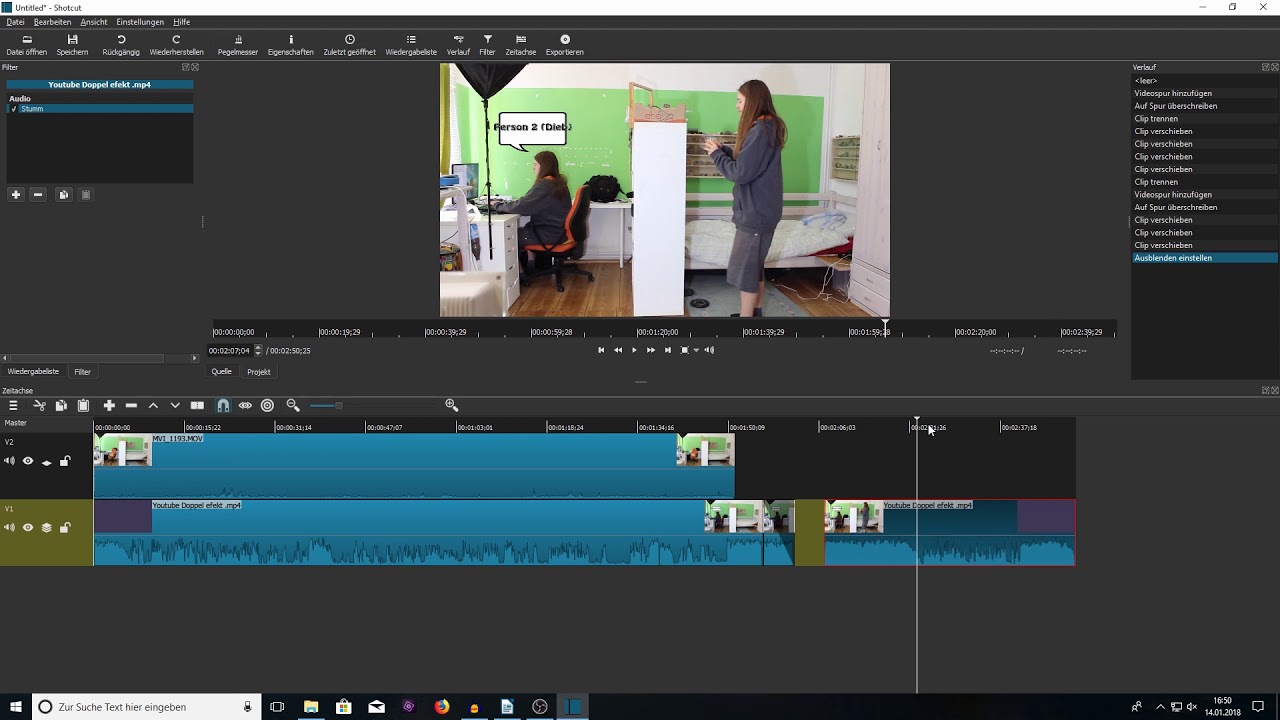
Task: Click the lift up-arrow timeline icon
Action: 153,405
